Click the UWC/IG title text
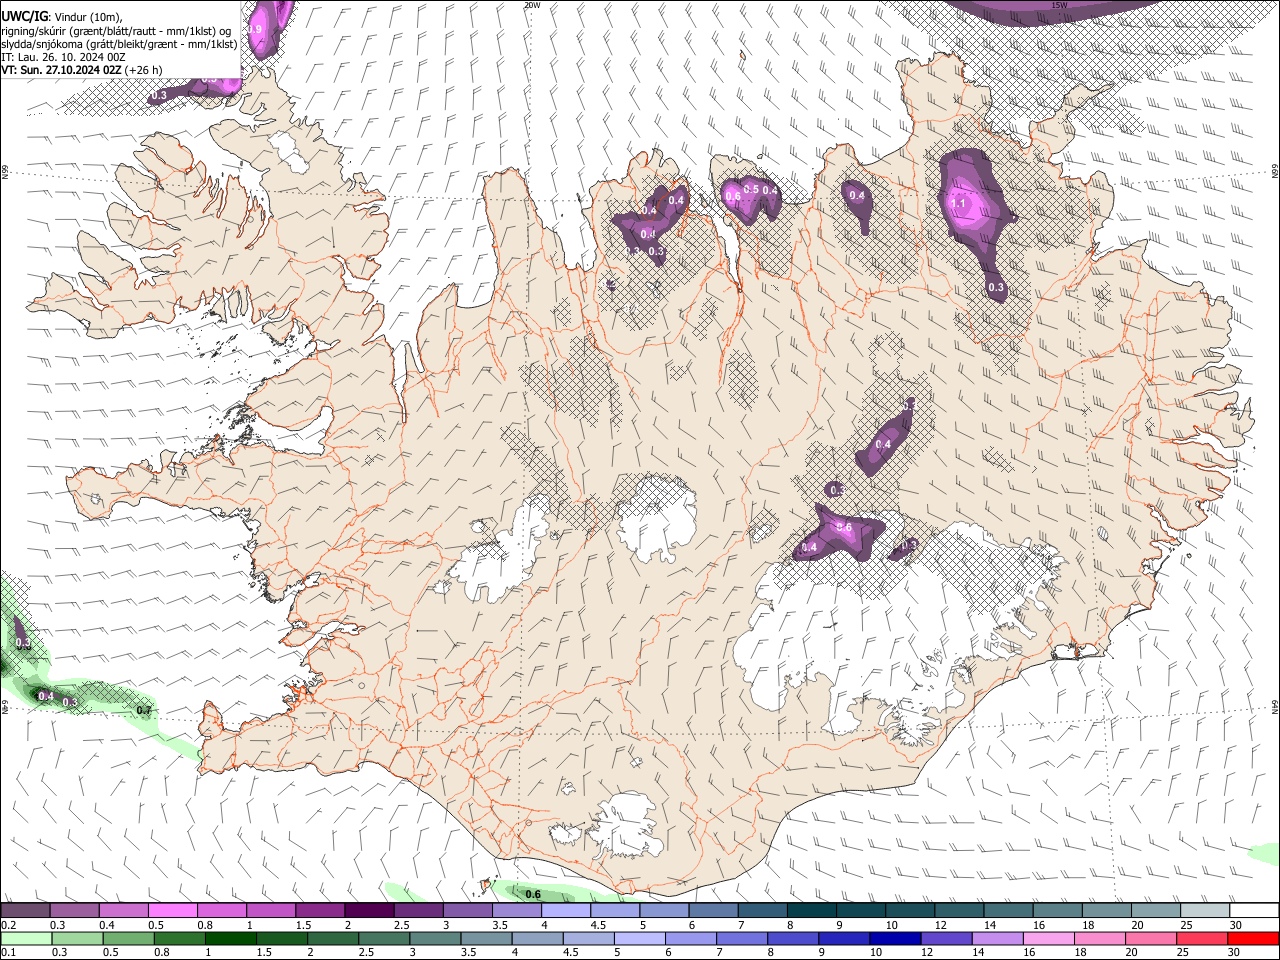This screenshot has height=960, width=1280. (x=23, y=16)
